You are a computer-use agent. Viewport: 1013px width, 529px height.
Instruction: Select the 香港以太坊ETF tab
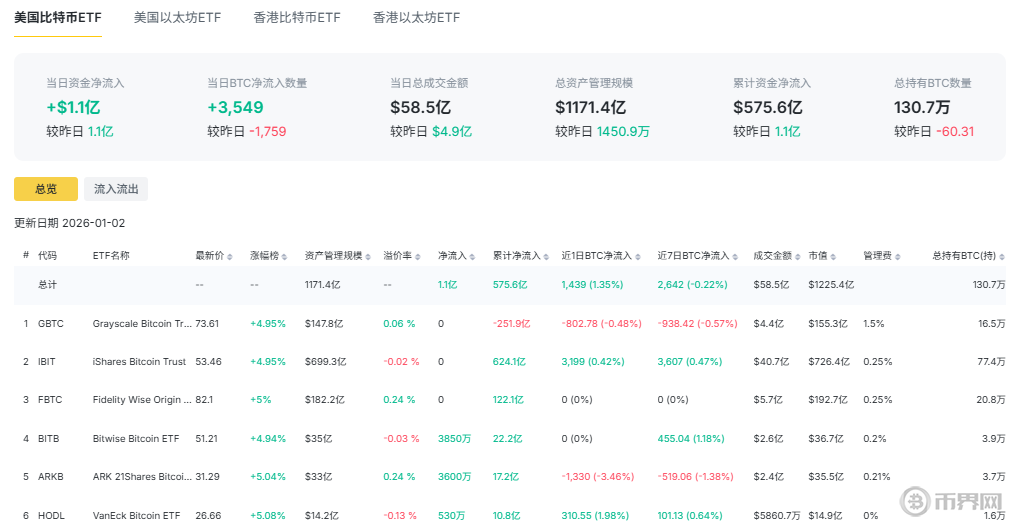pyautogui.click(x=416, y=18)
